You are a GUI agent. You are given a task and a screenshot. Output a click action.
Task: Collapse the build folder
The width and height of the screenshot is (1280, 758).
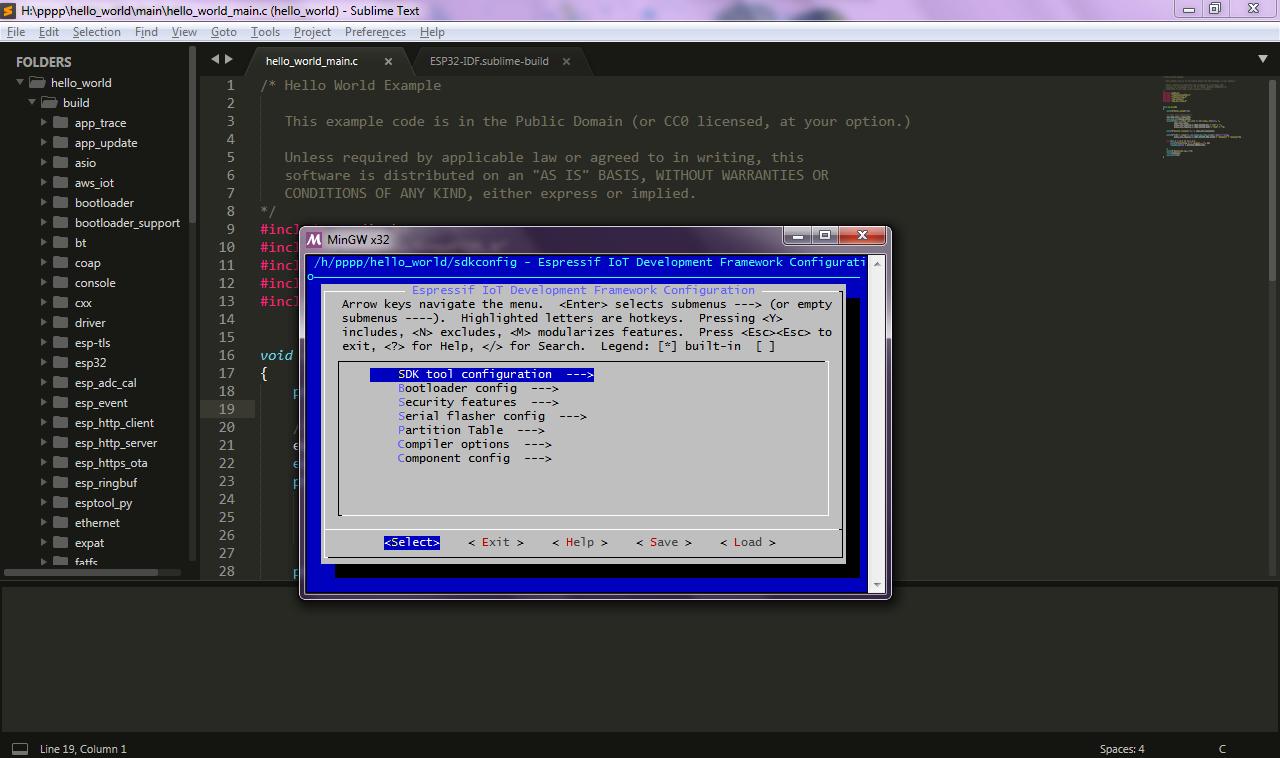coord(32,102)
